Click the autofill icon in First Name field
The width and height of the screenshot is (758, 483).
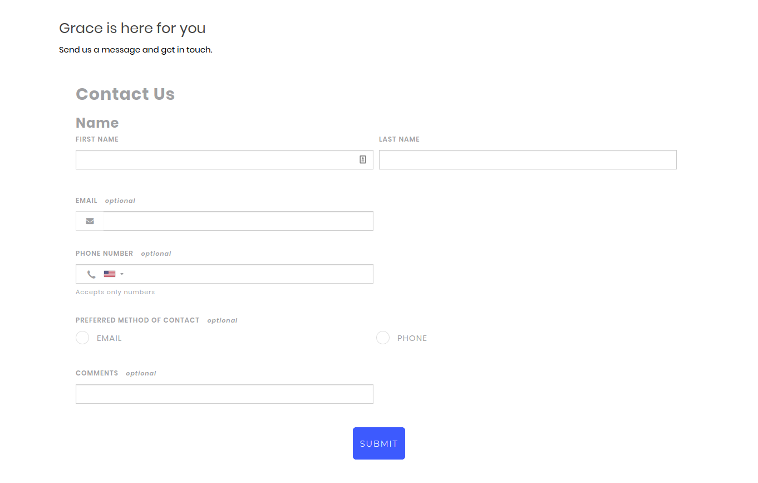click(x=363, y=160)
